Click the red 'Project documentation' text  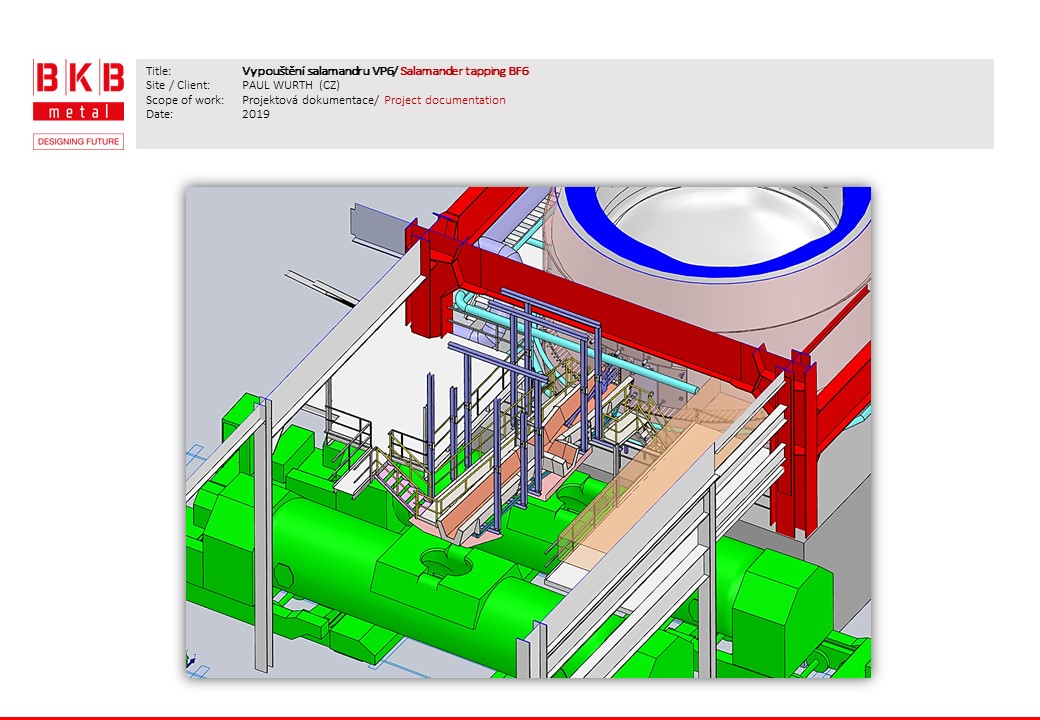(445, 100)
